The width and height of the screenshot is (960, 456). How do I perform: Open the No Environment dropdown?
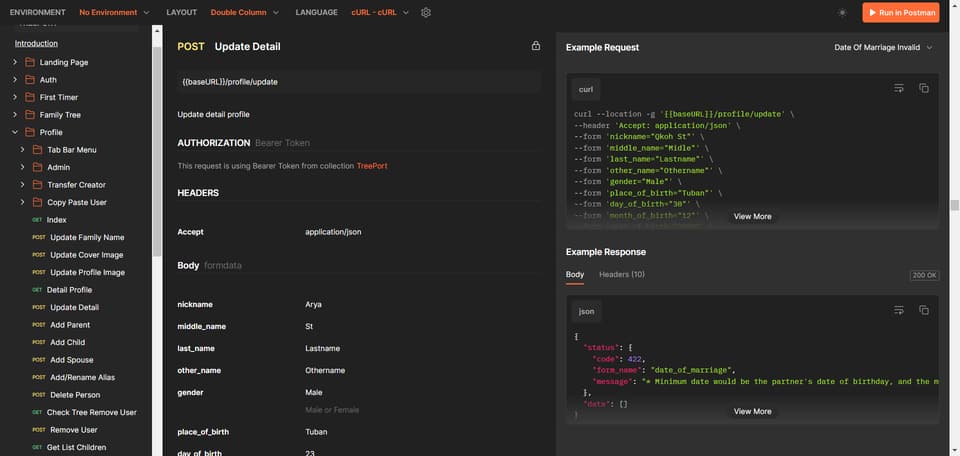tap(114, 12)
